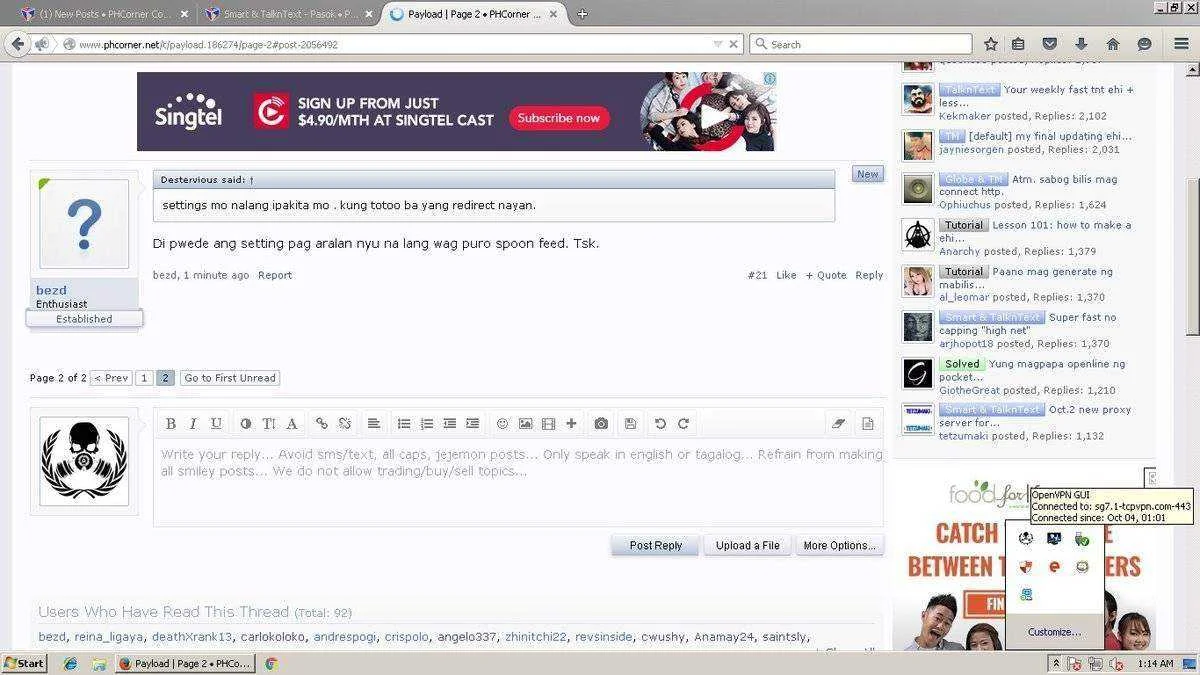Click Customize in the tray popup

point(1054,632)
